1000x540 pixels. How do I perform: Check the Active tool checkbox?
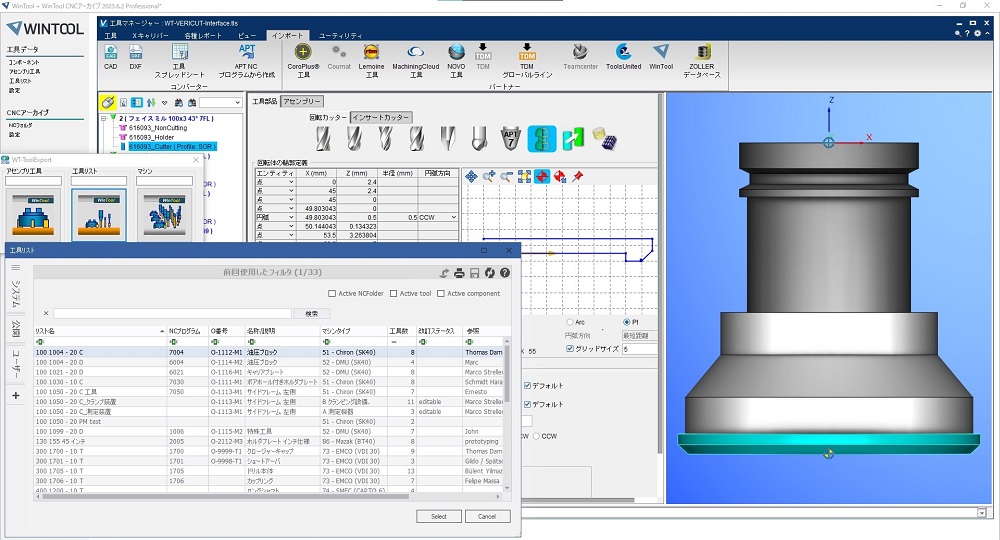click(395, 294)
